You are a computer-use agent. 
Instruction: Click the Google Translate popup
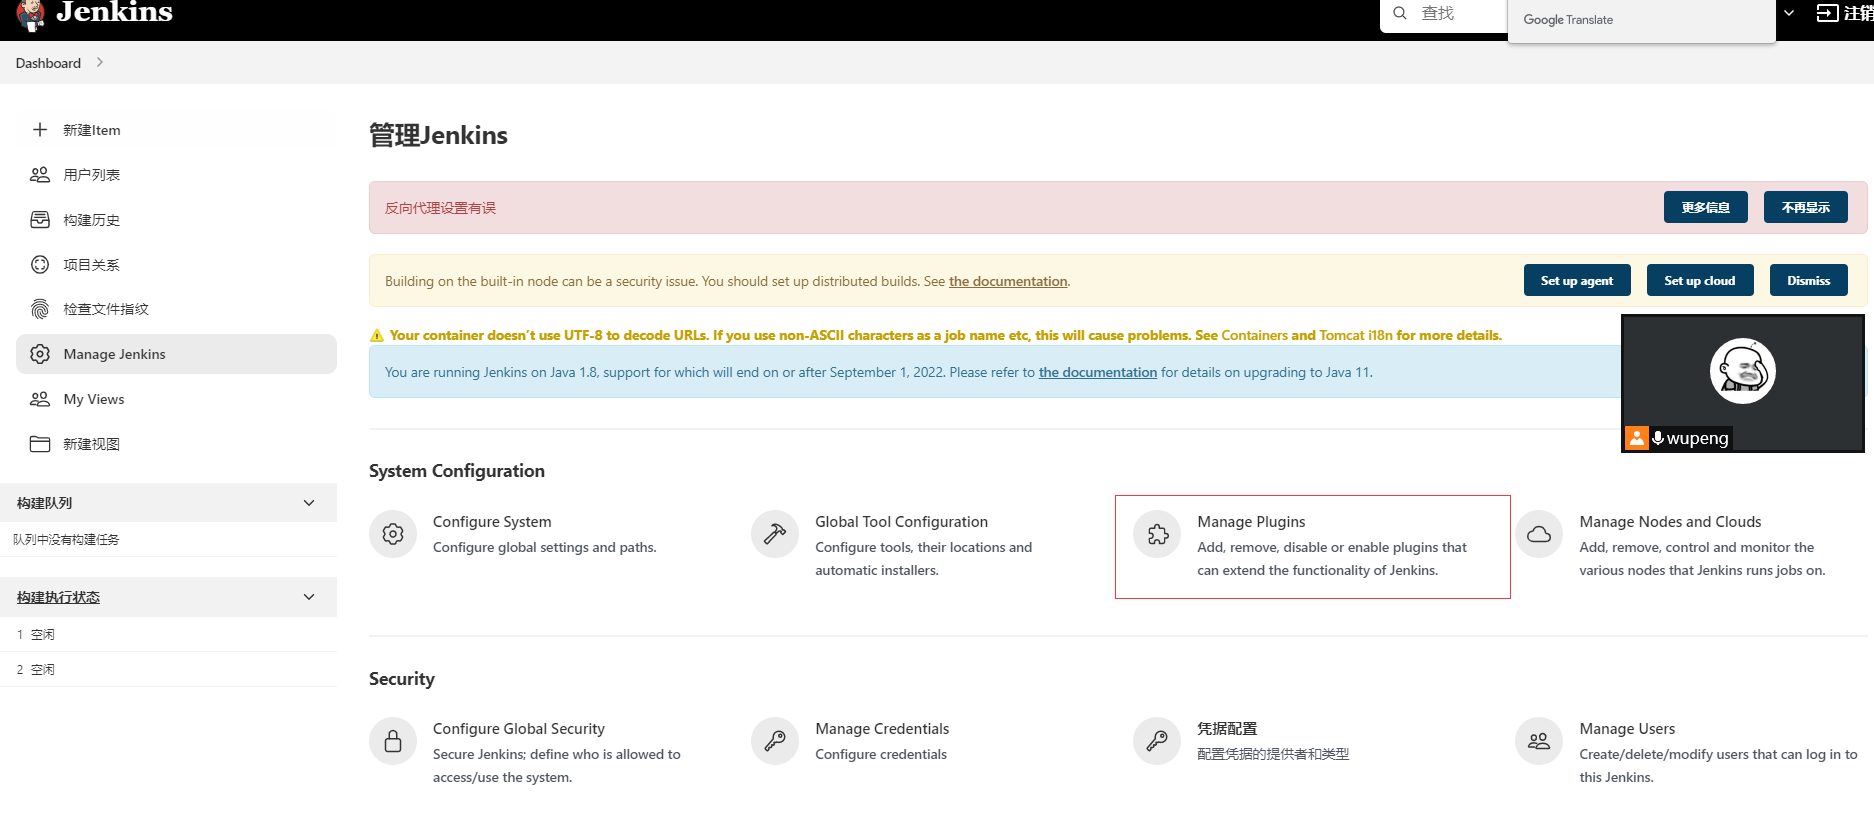pos(1641,20)
